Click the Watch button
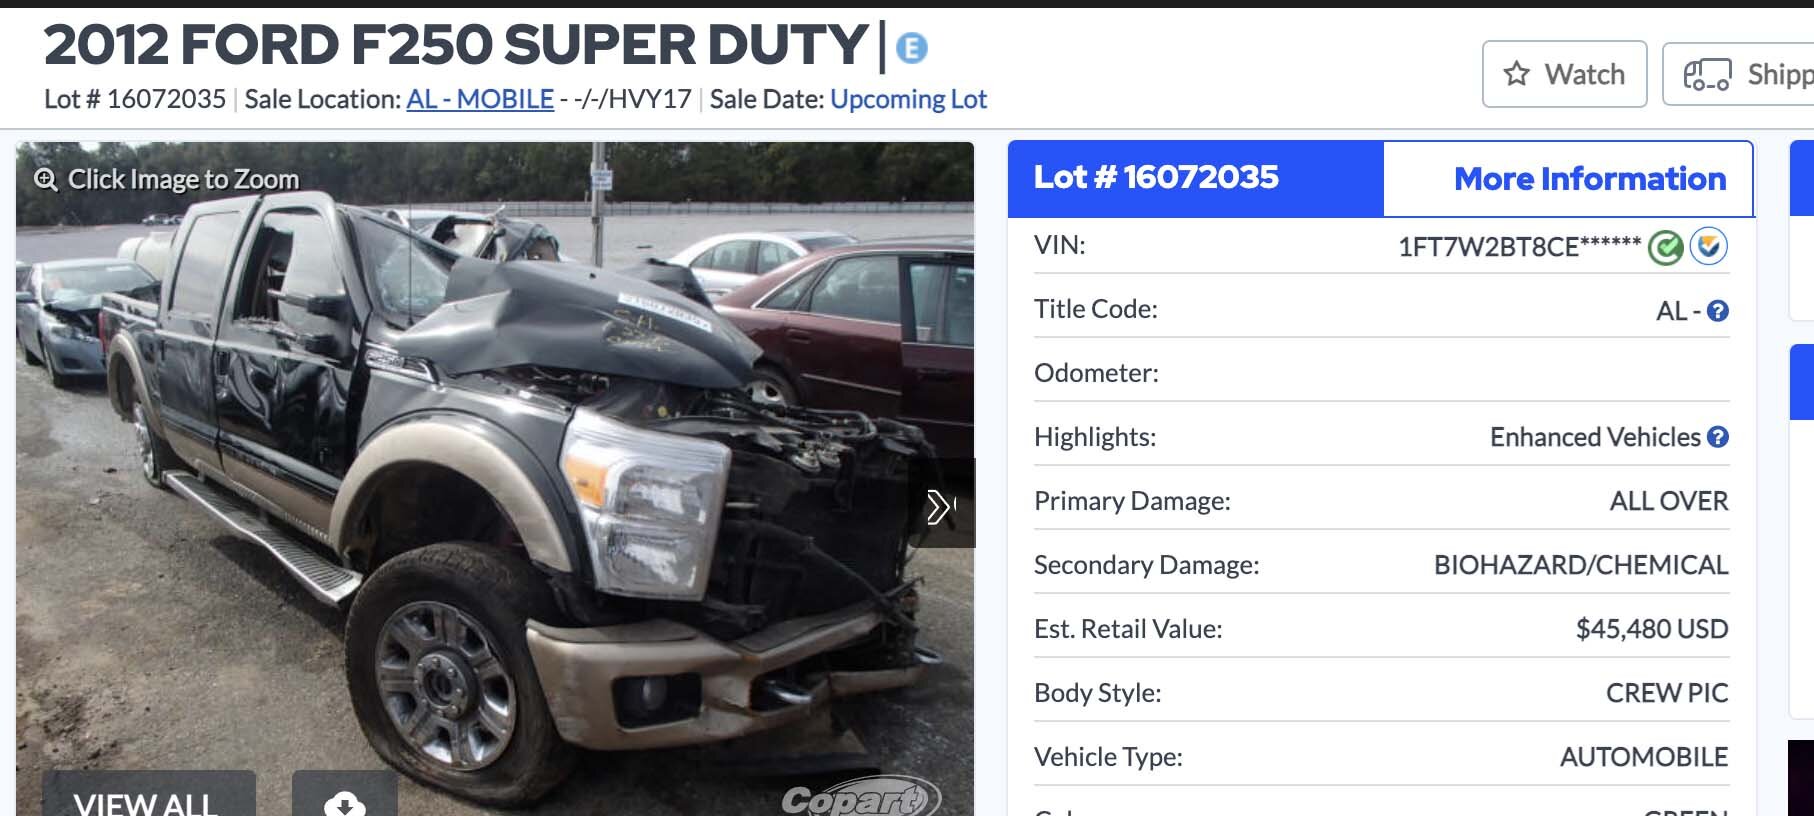 (x=1564, y=74)
